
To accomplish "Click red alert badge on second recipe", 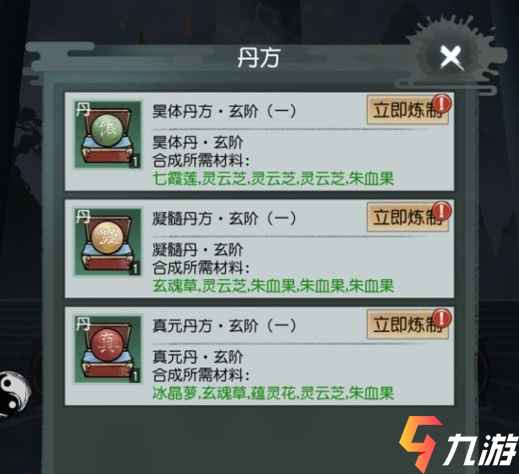I will coord(442,211).
